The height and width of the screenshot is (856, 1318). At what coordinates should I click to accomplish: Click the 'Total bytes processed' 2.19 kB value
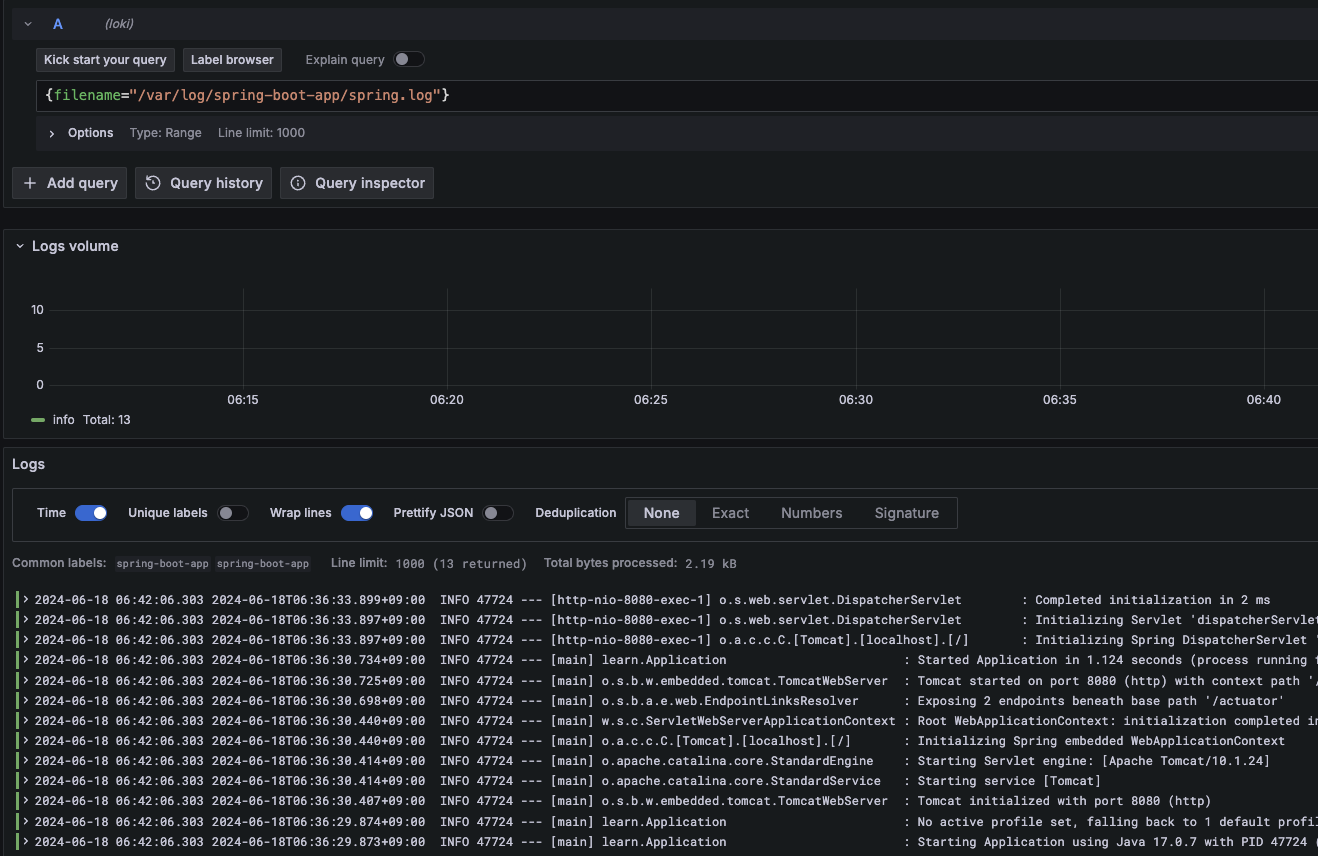click(711, 564)
